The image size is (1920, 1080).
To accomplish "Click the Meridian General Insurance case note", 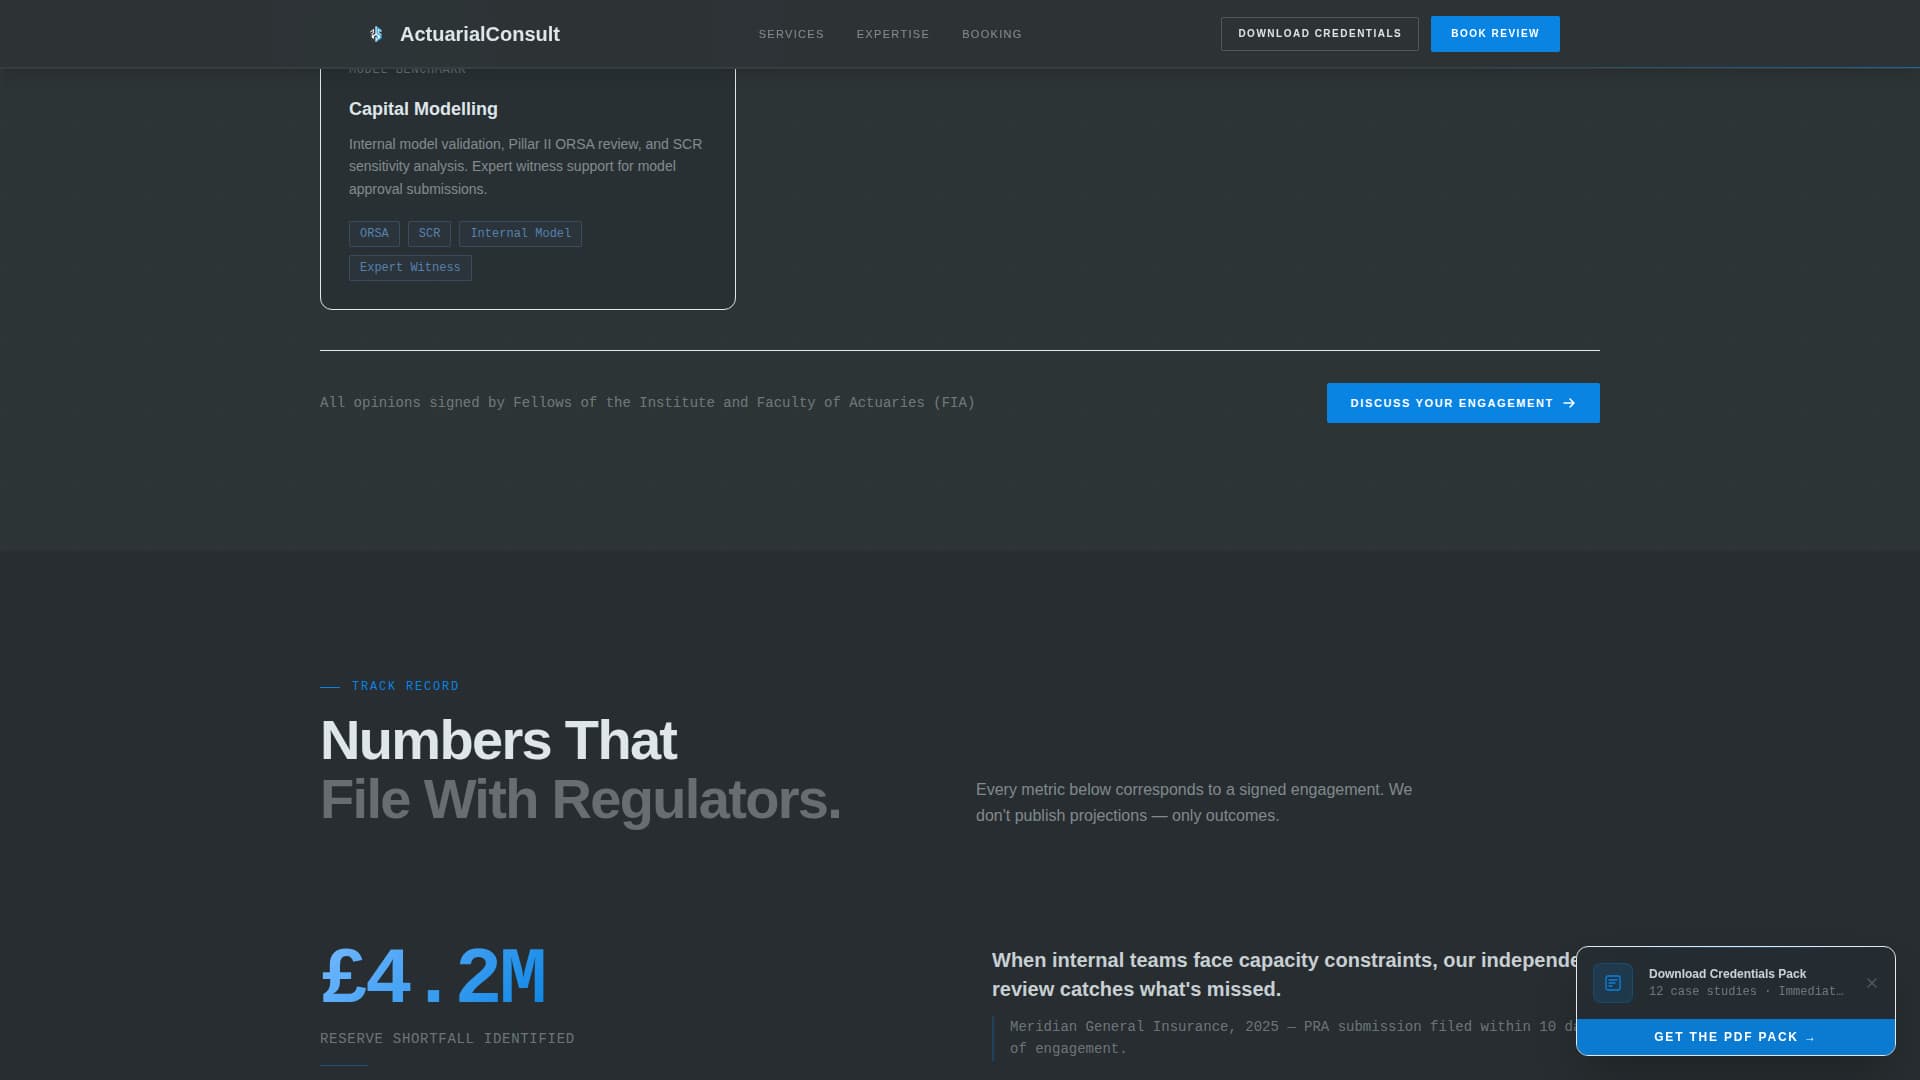I will click(x=1290, y=1037).
